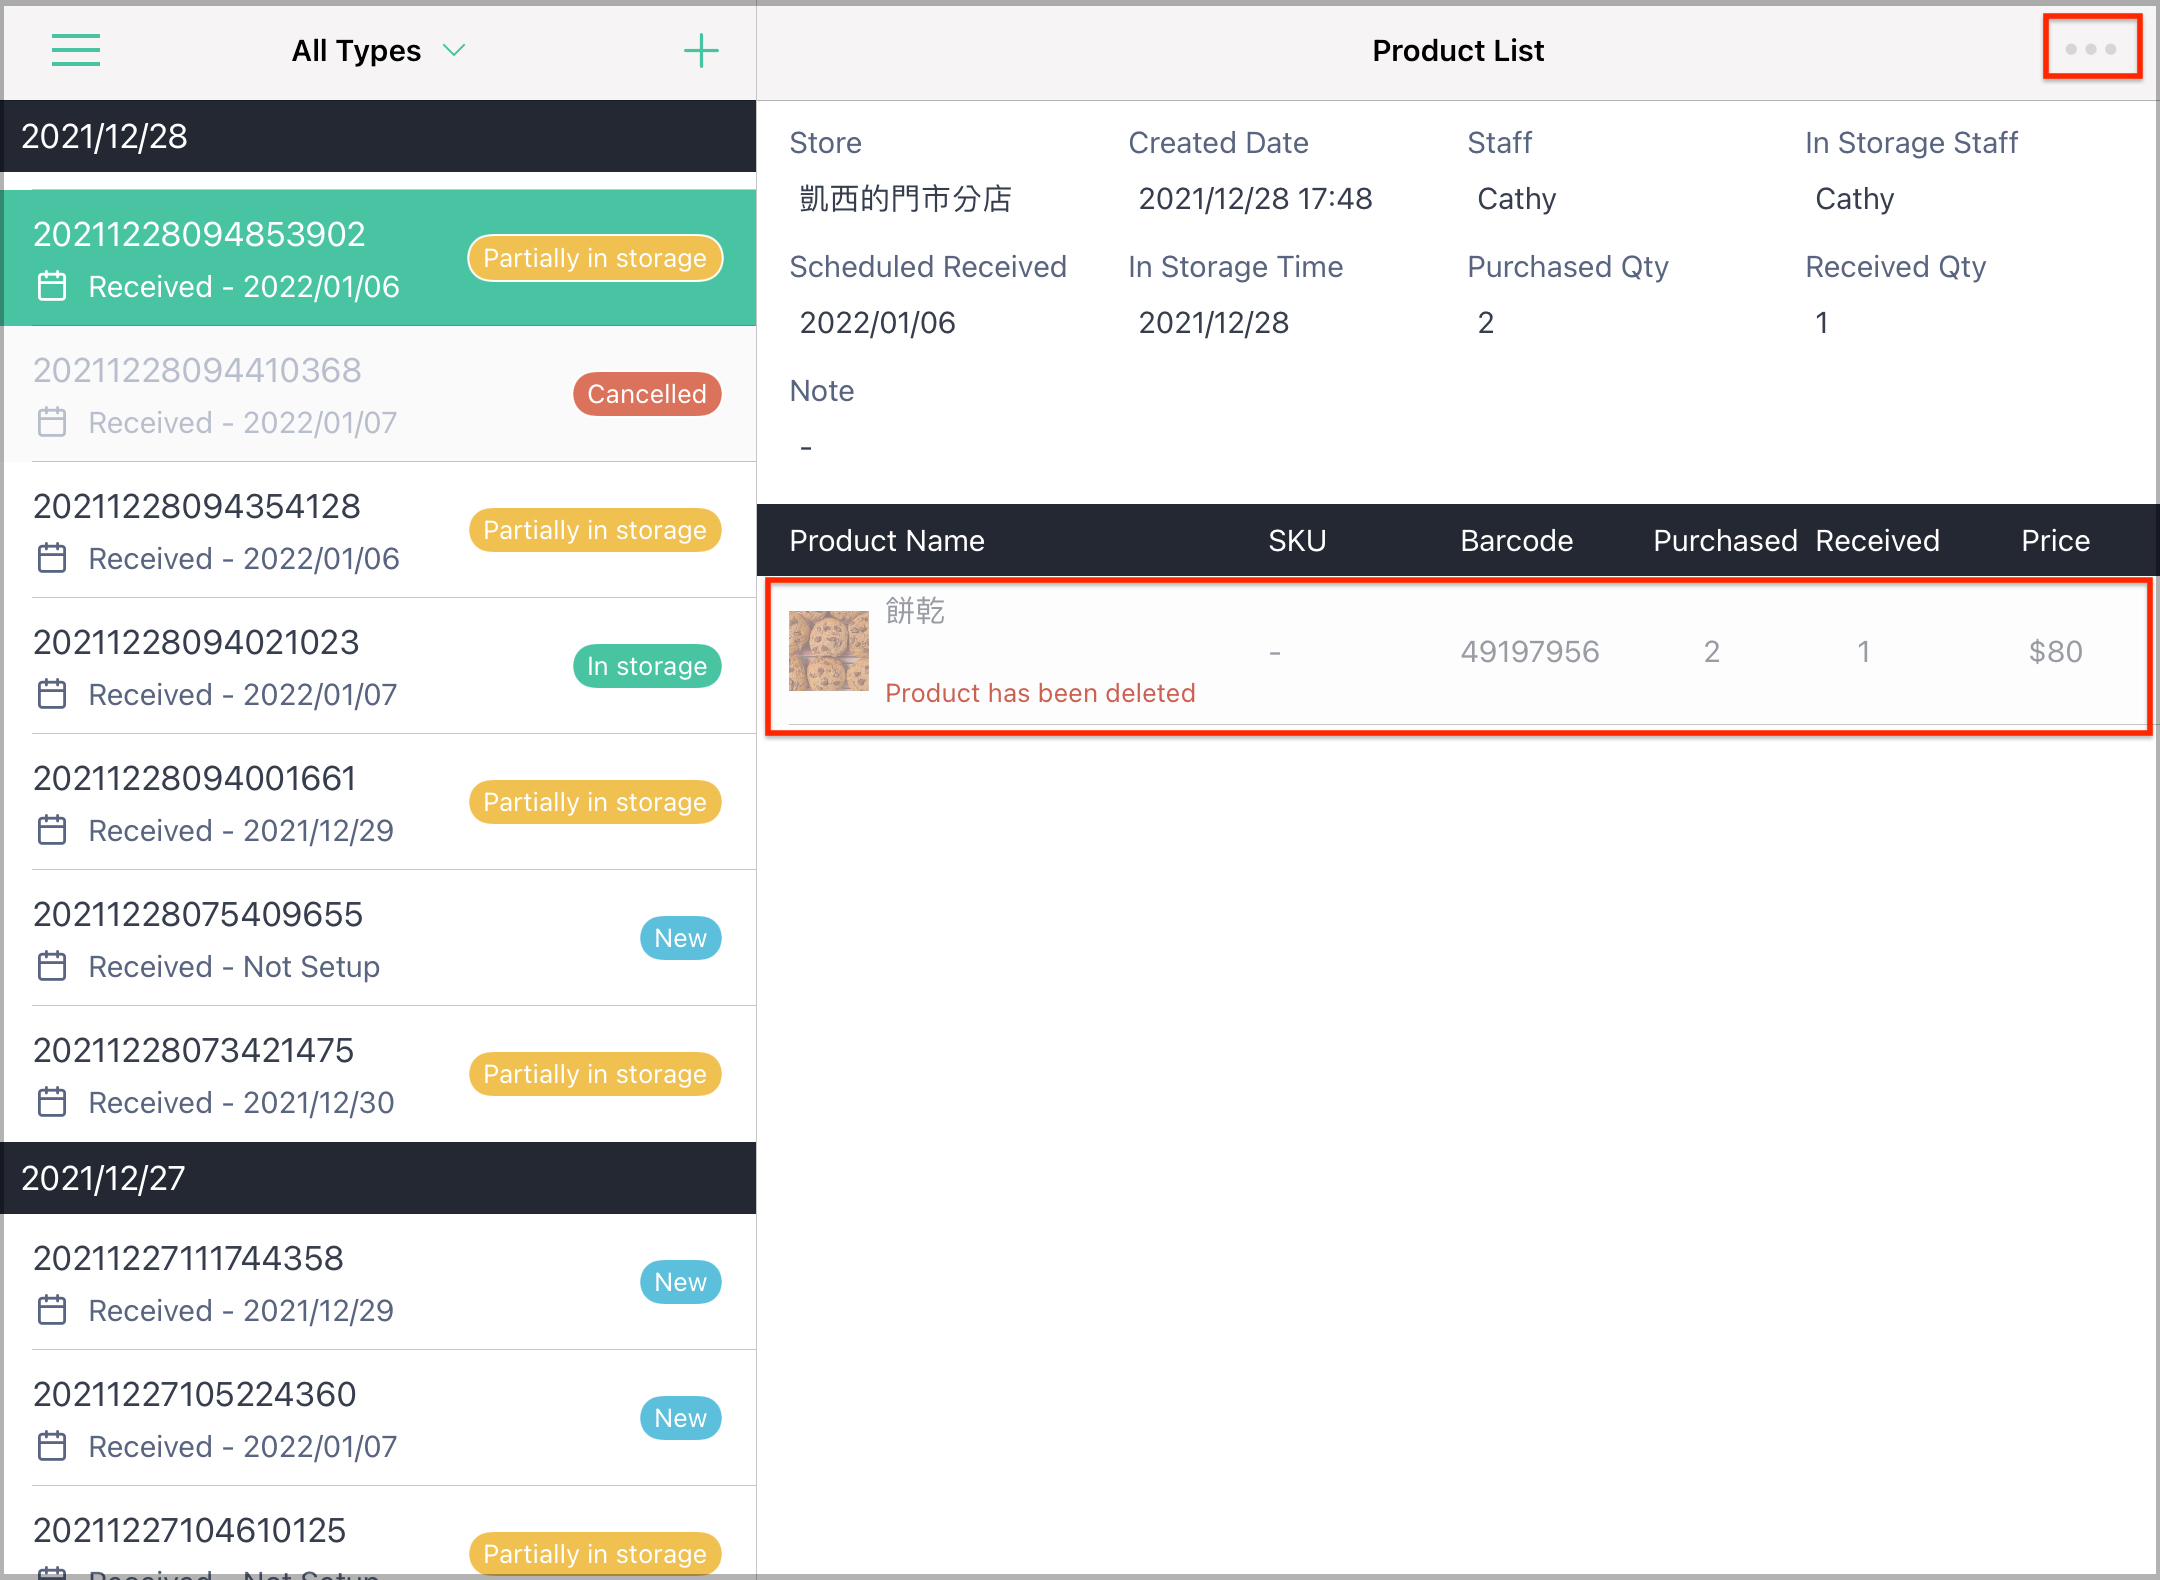Open order 20211228075409655
Screen dimensions: 2160x1580
pos(379,938)
